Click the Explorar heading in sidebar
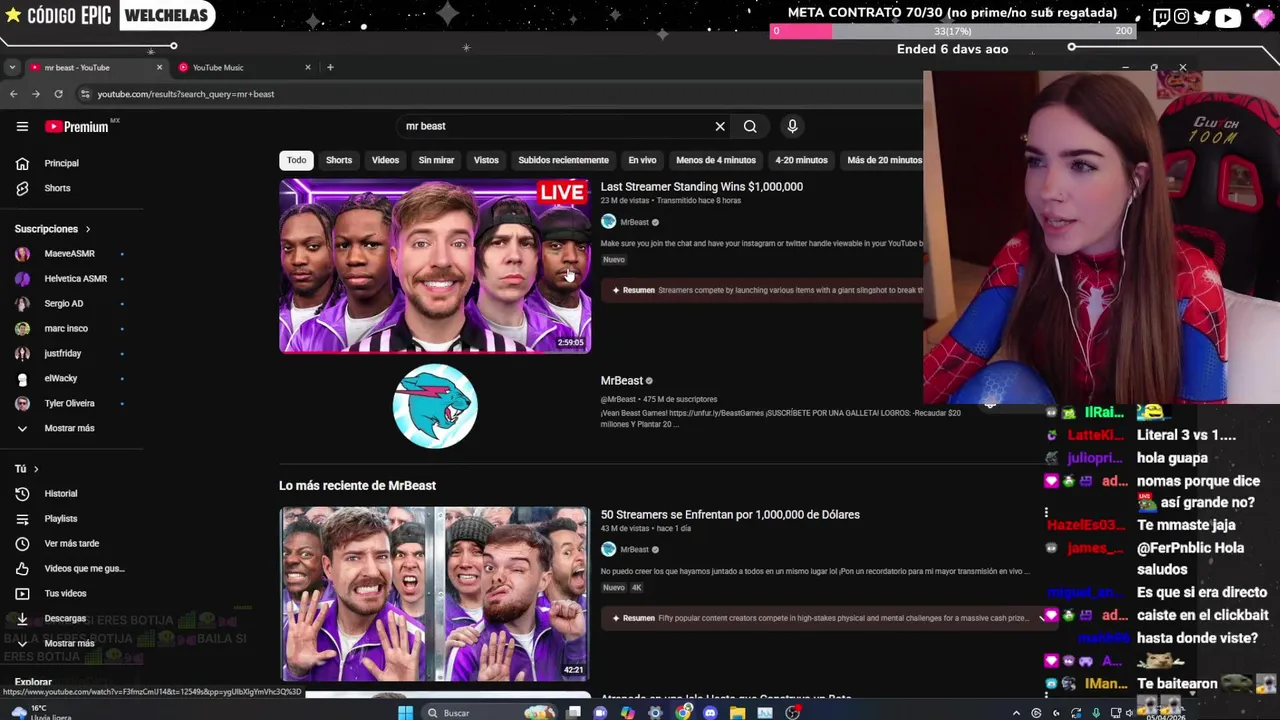This screenshot has height=720, width=1280. (33, 682)
